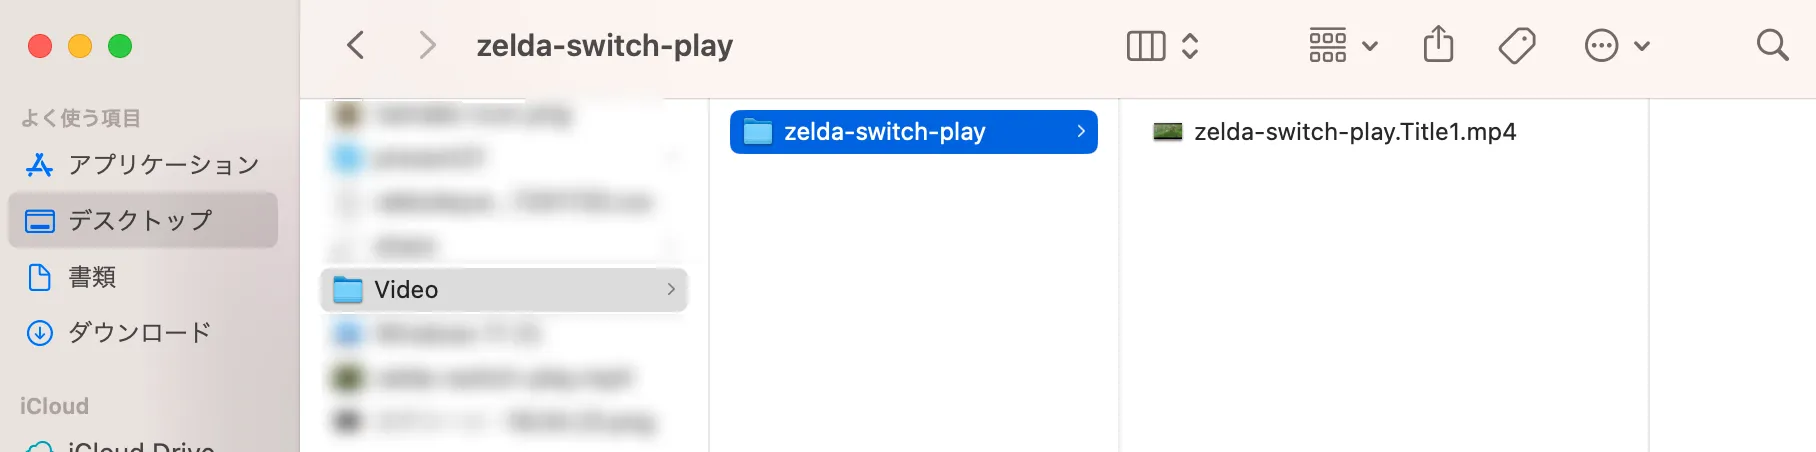
Task: Open the column view switcher icon
Action: coord(1146,46)
